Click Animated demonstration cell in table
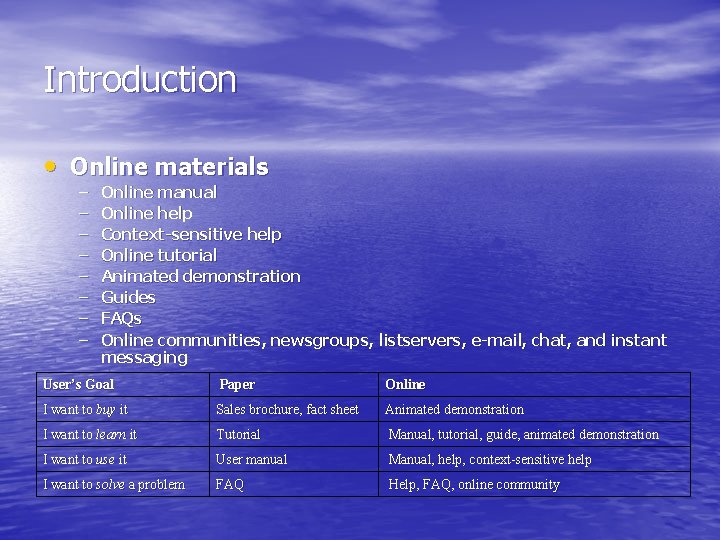Image resolution: width=720 pixels, height=540 pixels. point(534,409)
